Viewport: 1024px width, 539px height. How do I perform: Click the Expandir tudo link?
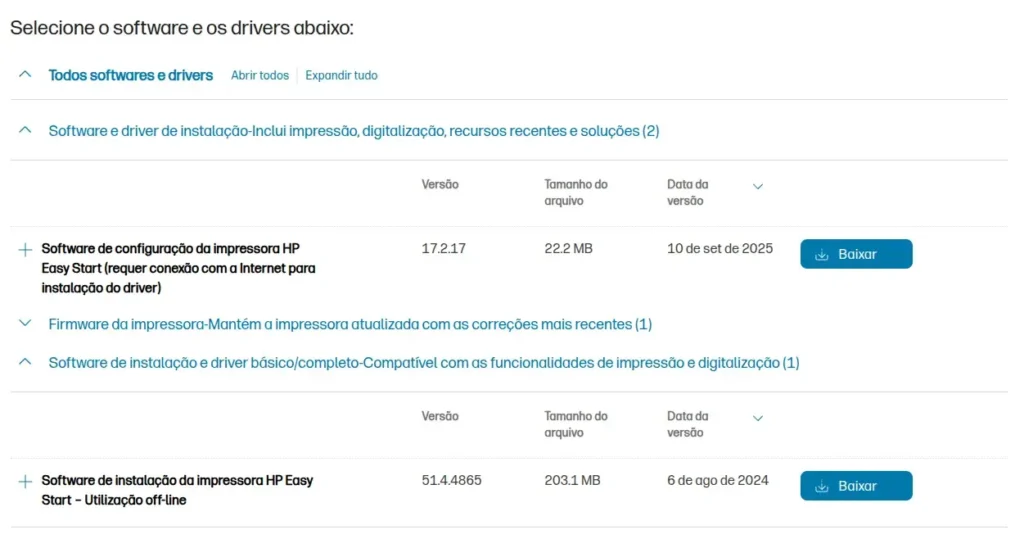pyautogui.click(x=341, y=75)
